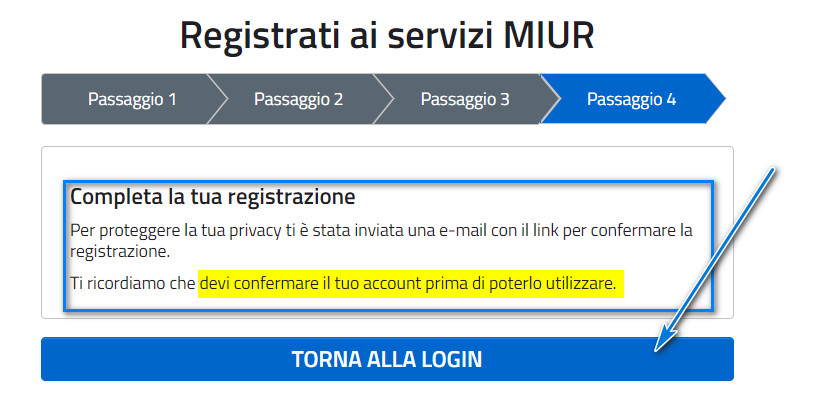This screenshot has width=813, height=414.
Task: Click the pointed tip of Passaggio 4
Action: (716, 99)
